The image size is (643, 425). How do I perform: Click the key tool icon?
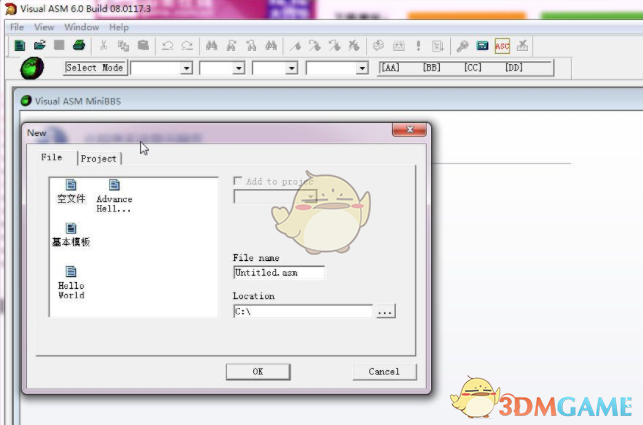click(463, 46)
